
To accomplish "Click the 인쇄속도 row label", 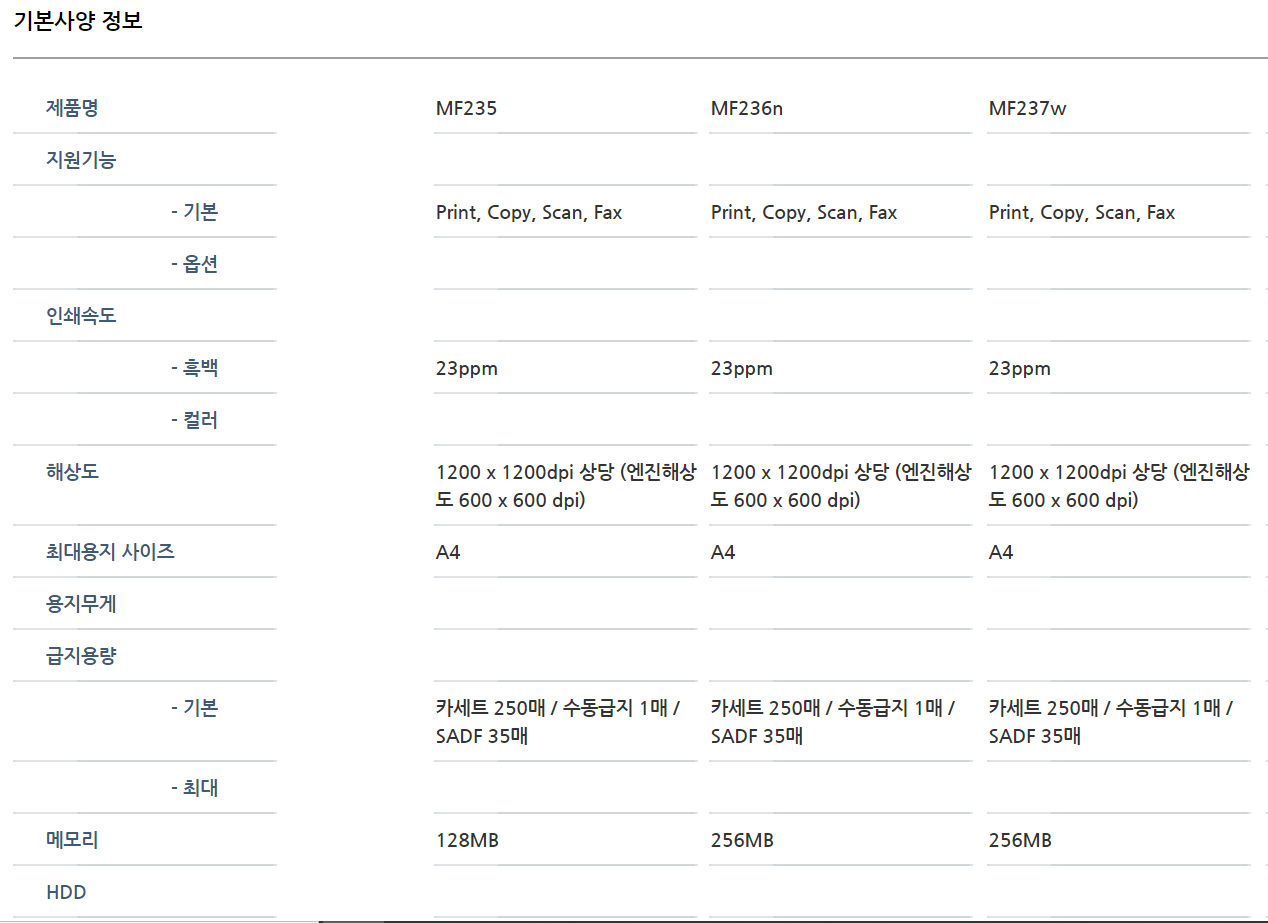I will click(81, 316).
